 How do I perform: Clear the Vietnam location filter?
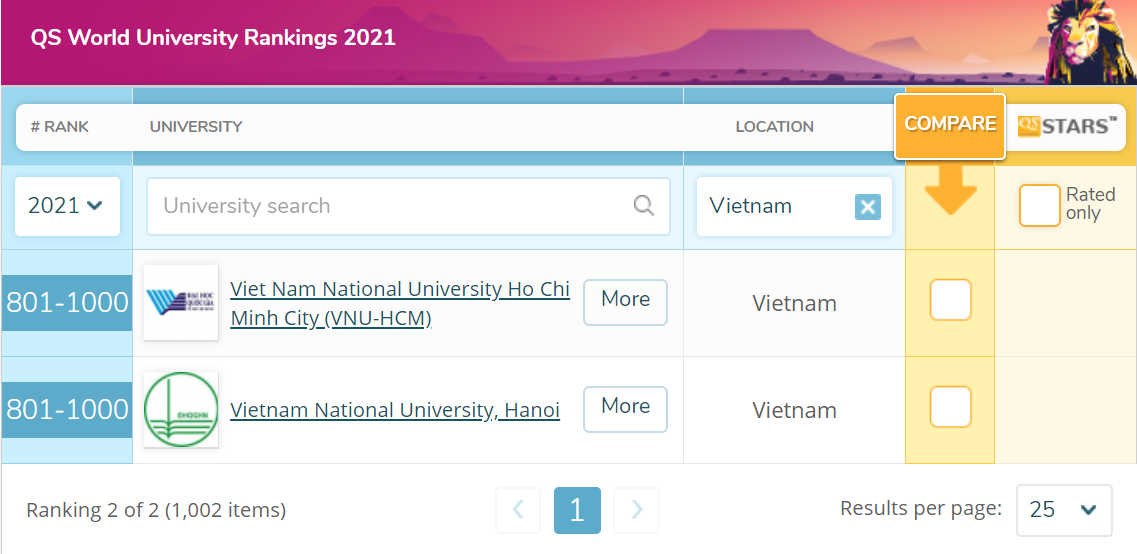[x=868, y=207]
